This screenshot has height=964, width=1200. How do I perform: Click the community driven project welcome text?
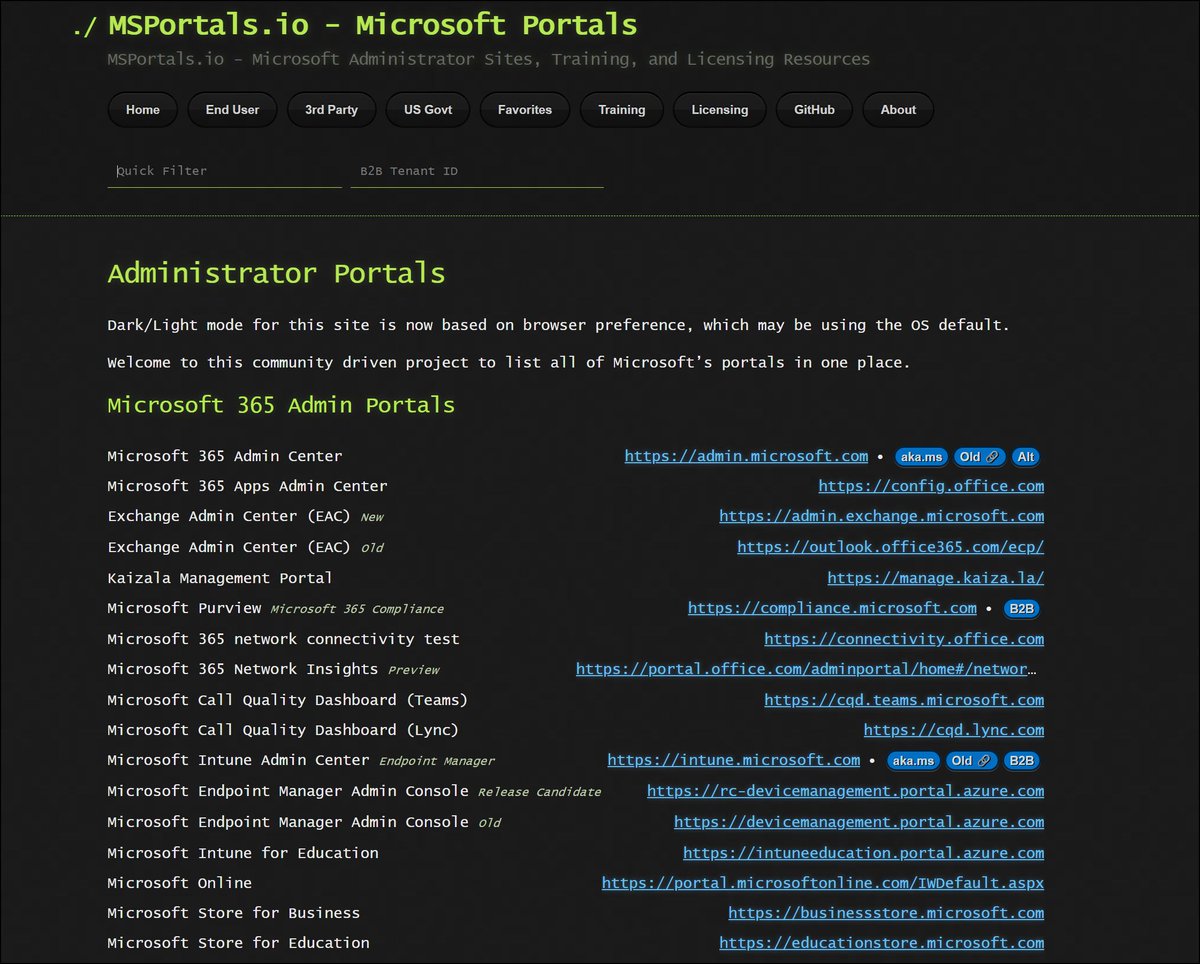coord(509,362)
